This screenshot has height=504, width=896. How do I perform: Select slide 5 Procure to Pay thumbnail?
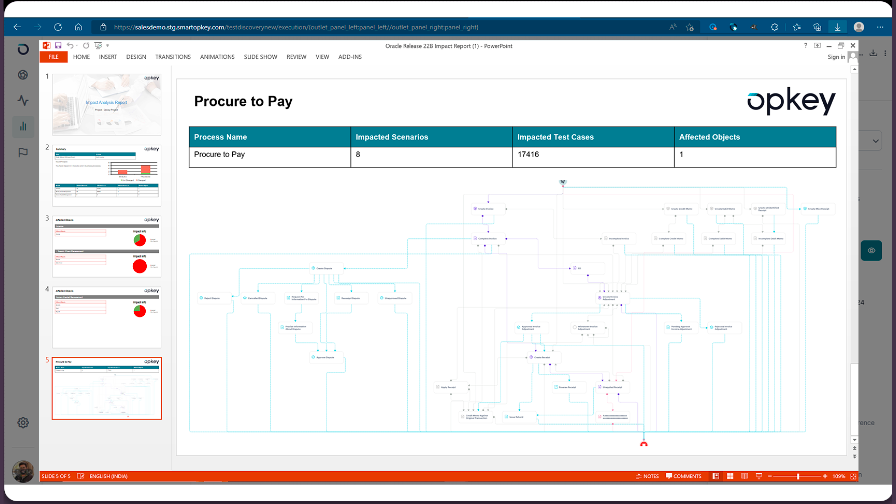pos(107,389)
